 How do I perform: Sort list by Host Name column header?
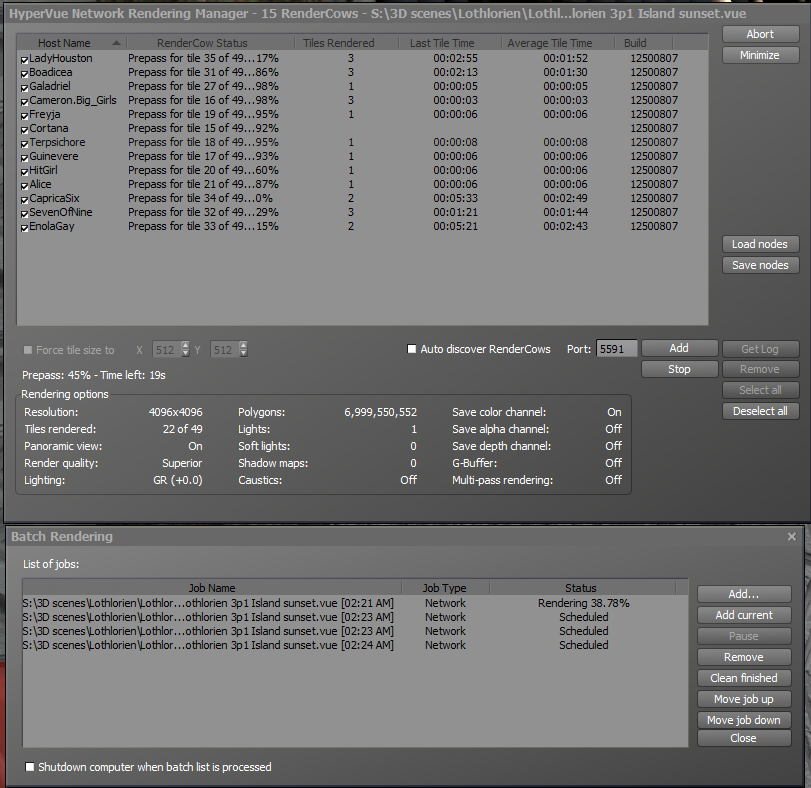(x=64, y=44)
